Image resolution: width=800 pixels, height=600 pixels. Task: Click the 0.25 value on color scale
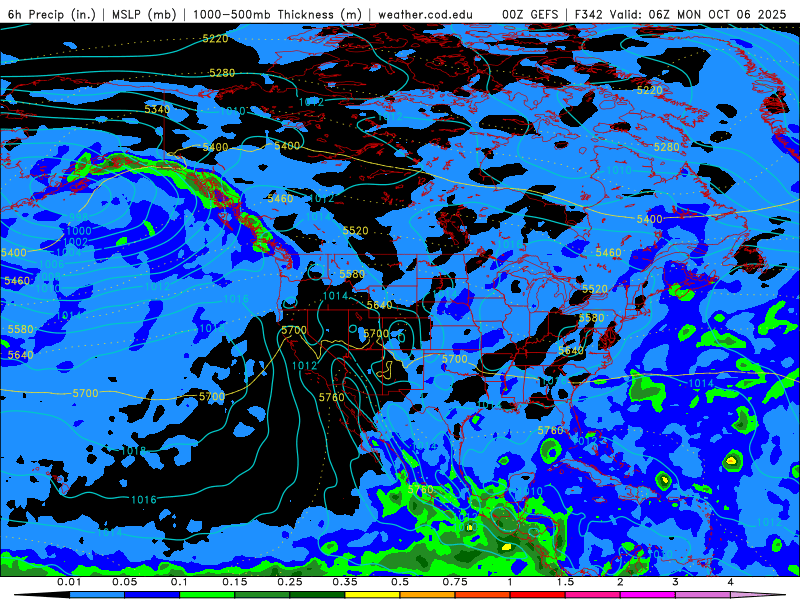[290, 582]
